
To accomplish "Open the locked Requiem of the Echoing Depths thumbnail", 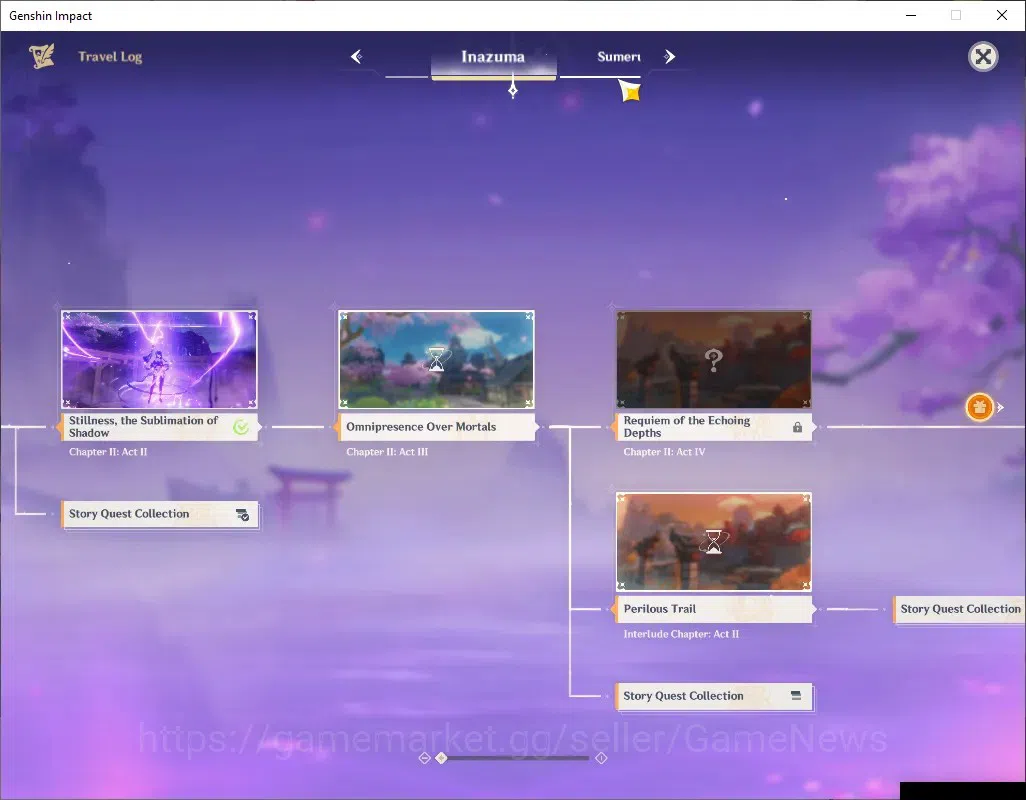I will [714, 360].
